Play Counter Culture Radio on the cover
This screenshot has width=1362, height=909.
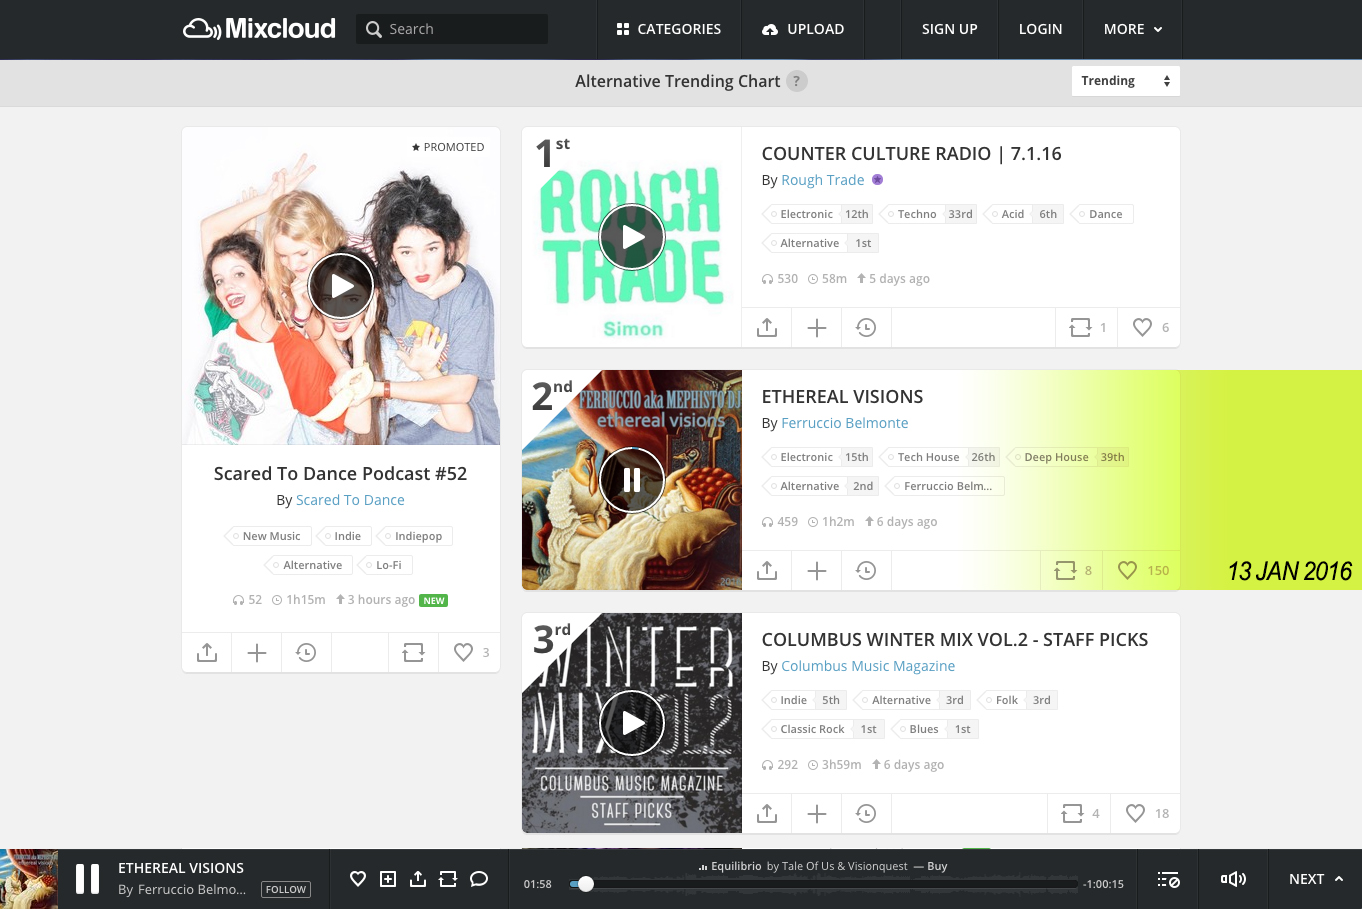(x=632, y=237)
